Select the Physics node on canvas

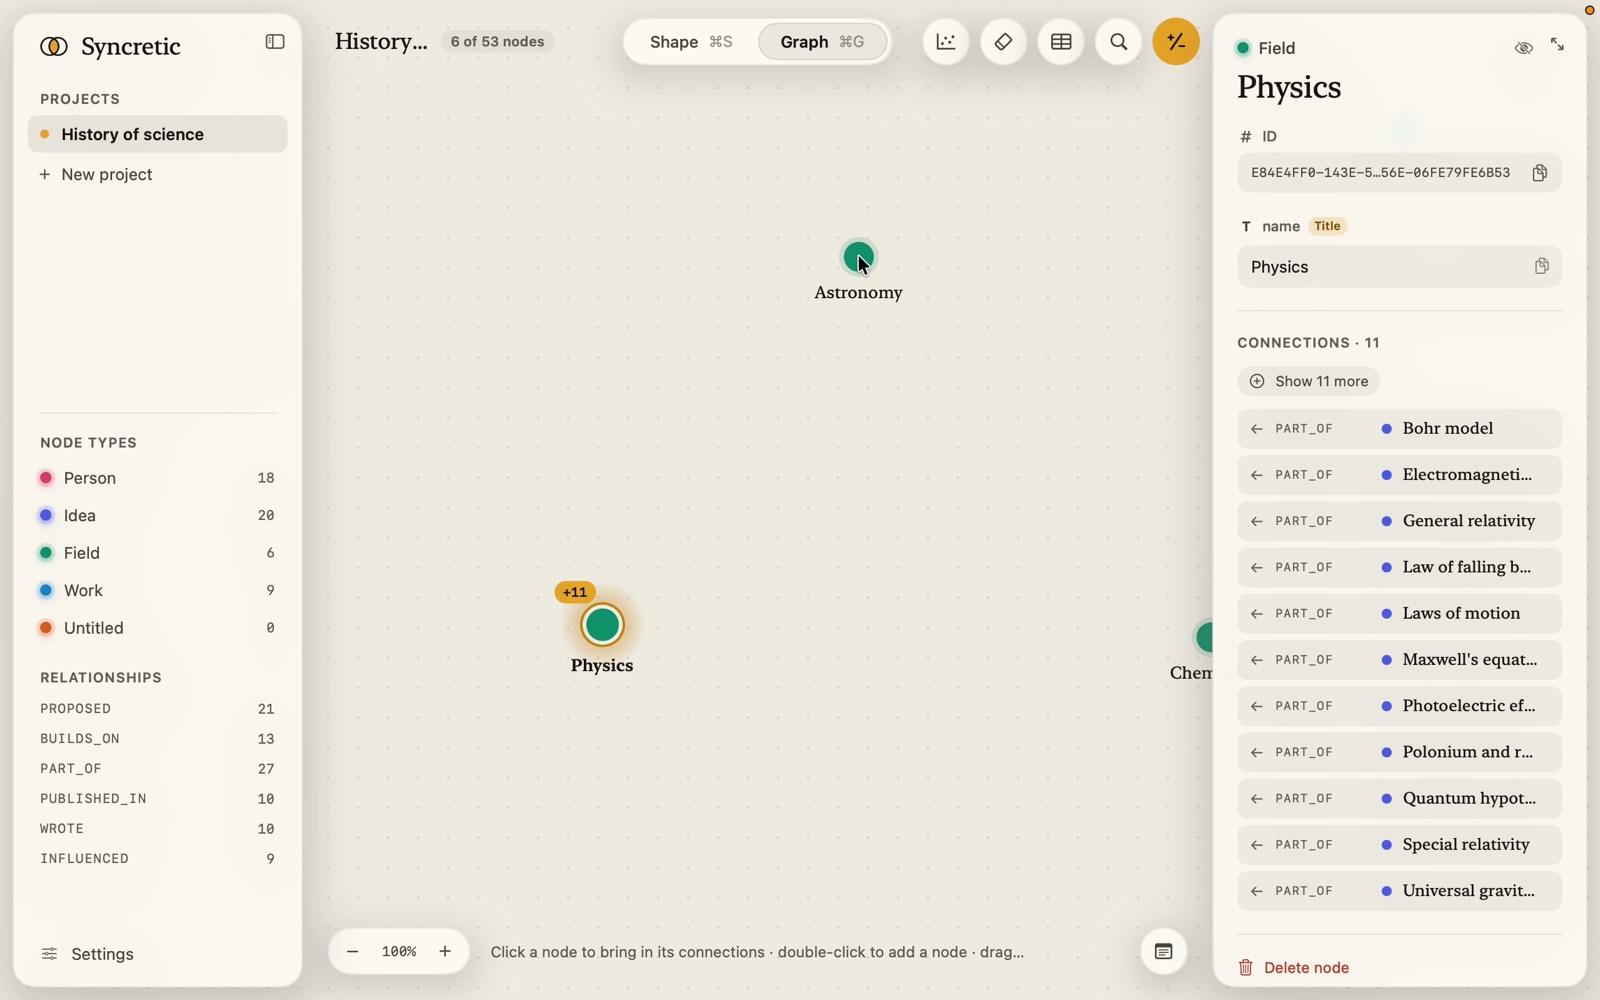[x=602, y=625]
